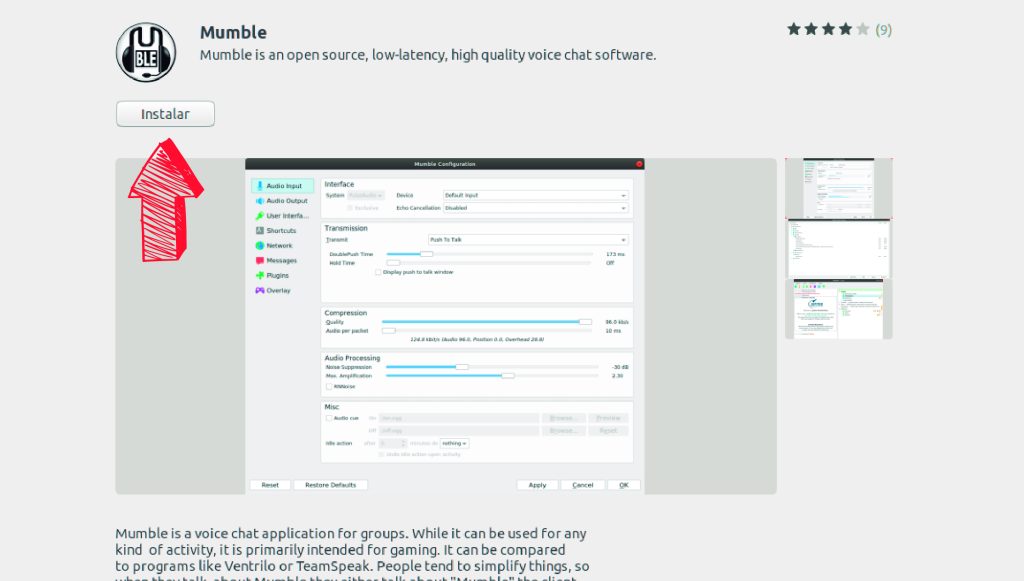This screenshot has width=1024, height=581.
Task: Click the description starting "Mumble is a voice chat application"
Action: pyautogui.click(x=353, y=556)
